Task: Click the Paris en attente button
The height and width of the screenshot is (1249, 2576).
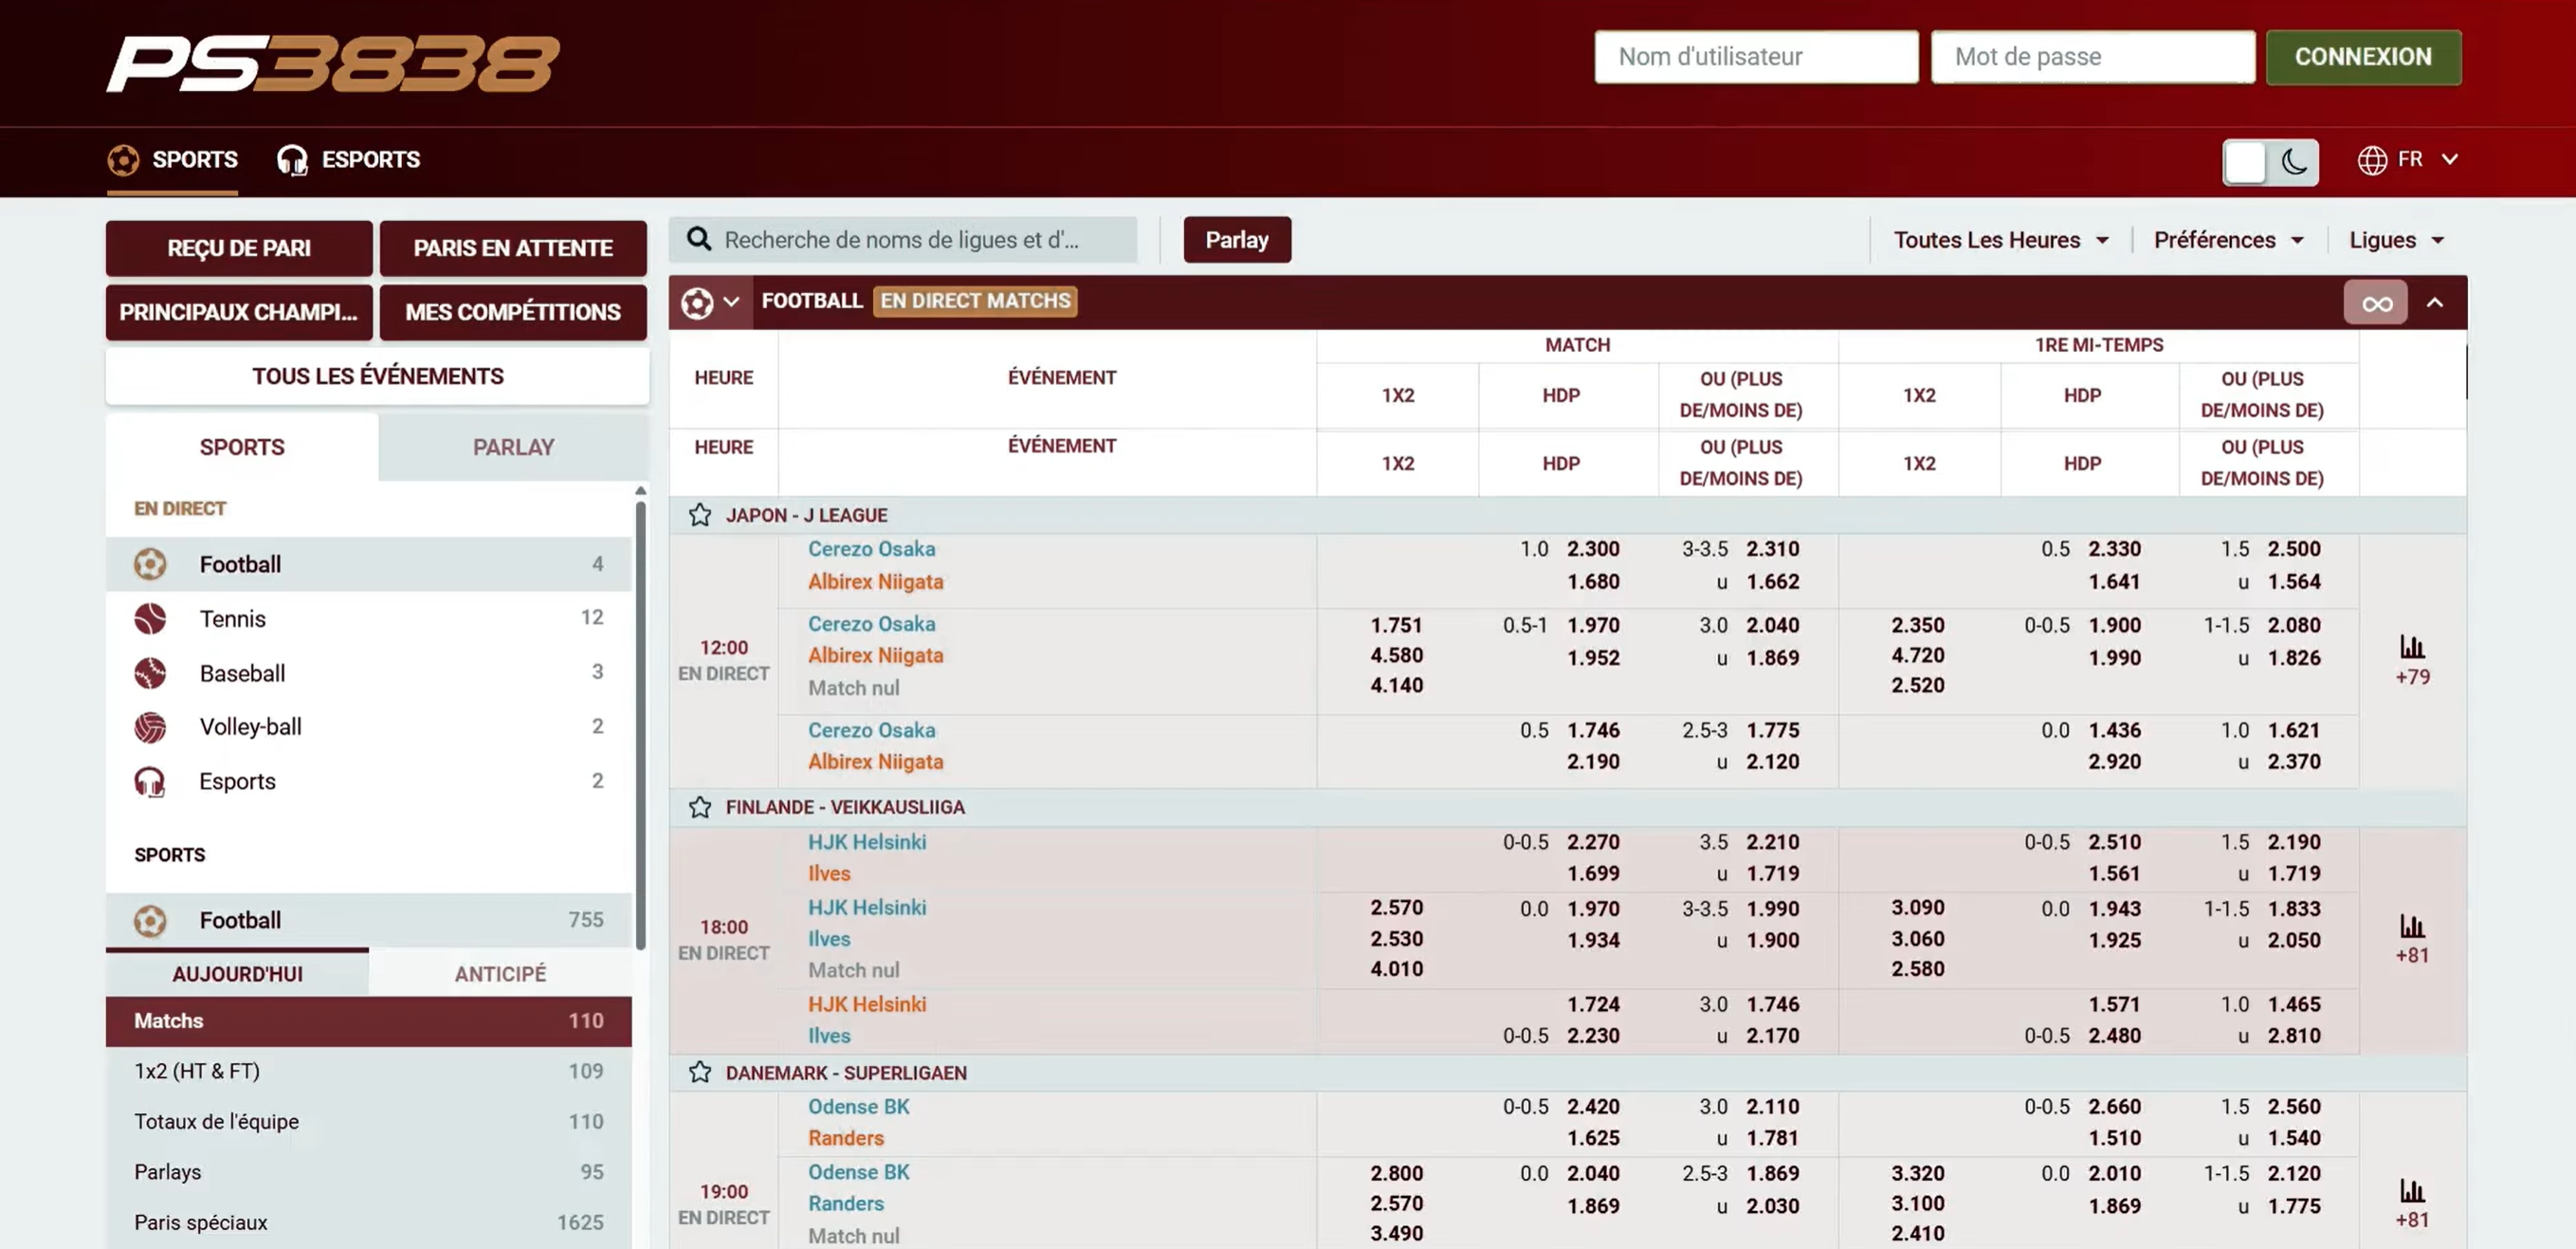Action: coord(513,248)
